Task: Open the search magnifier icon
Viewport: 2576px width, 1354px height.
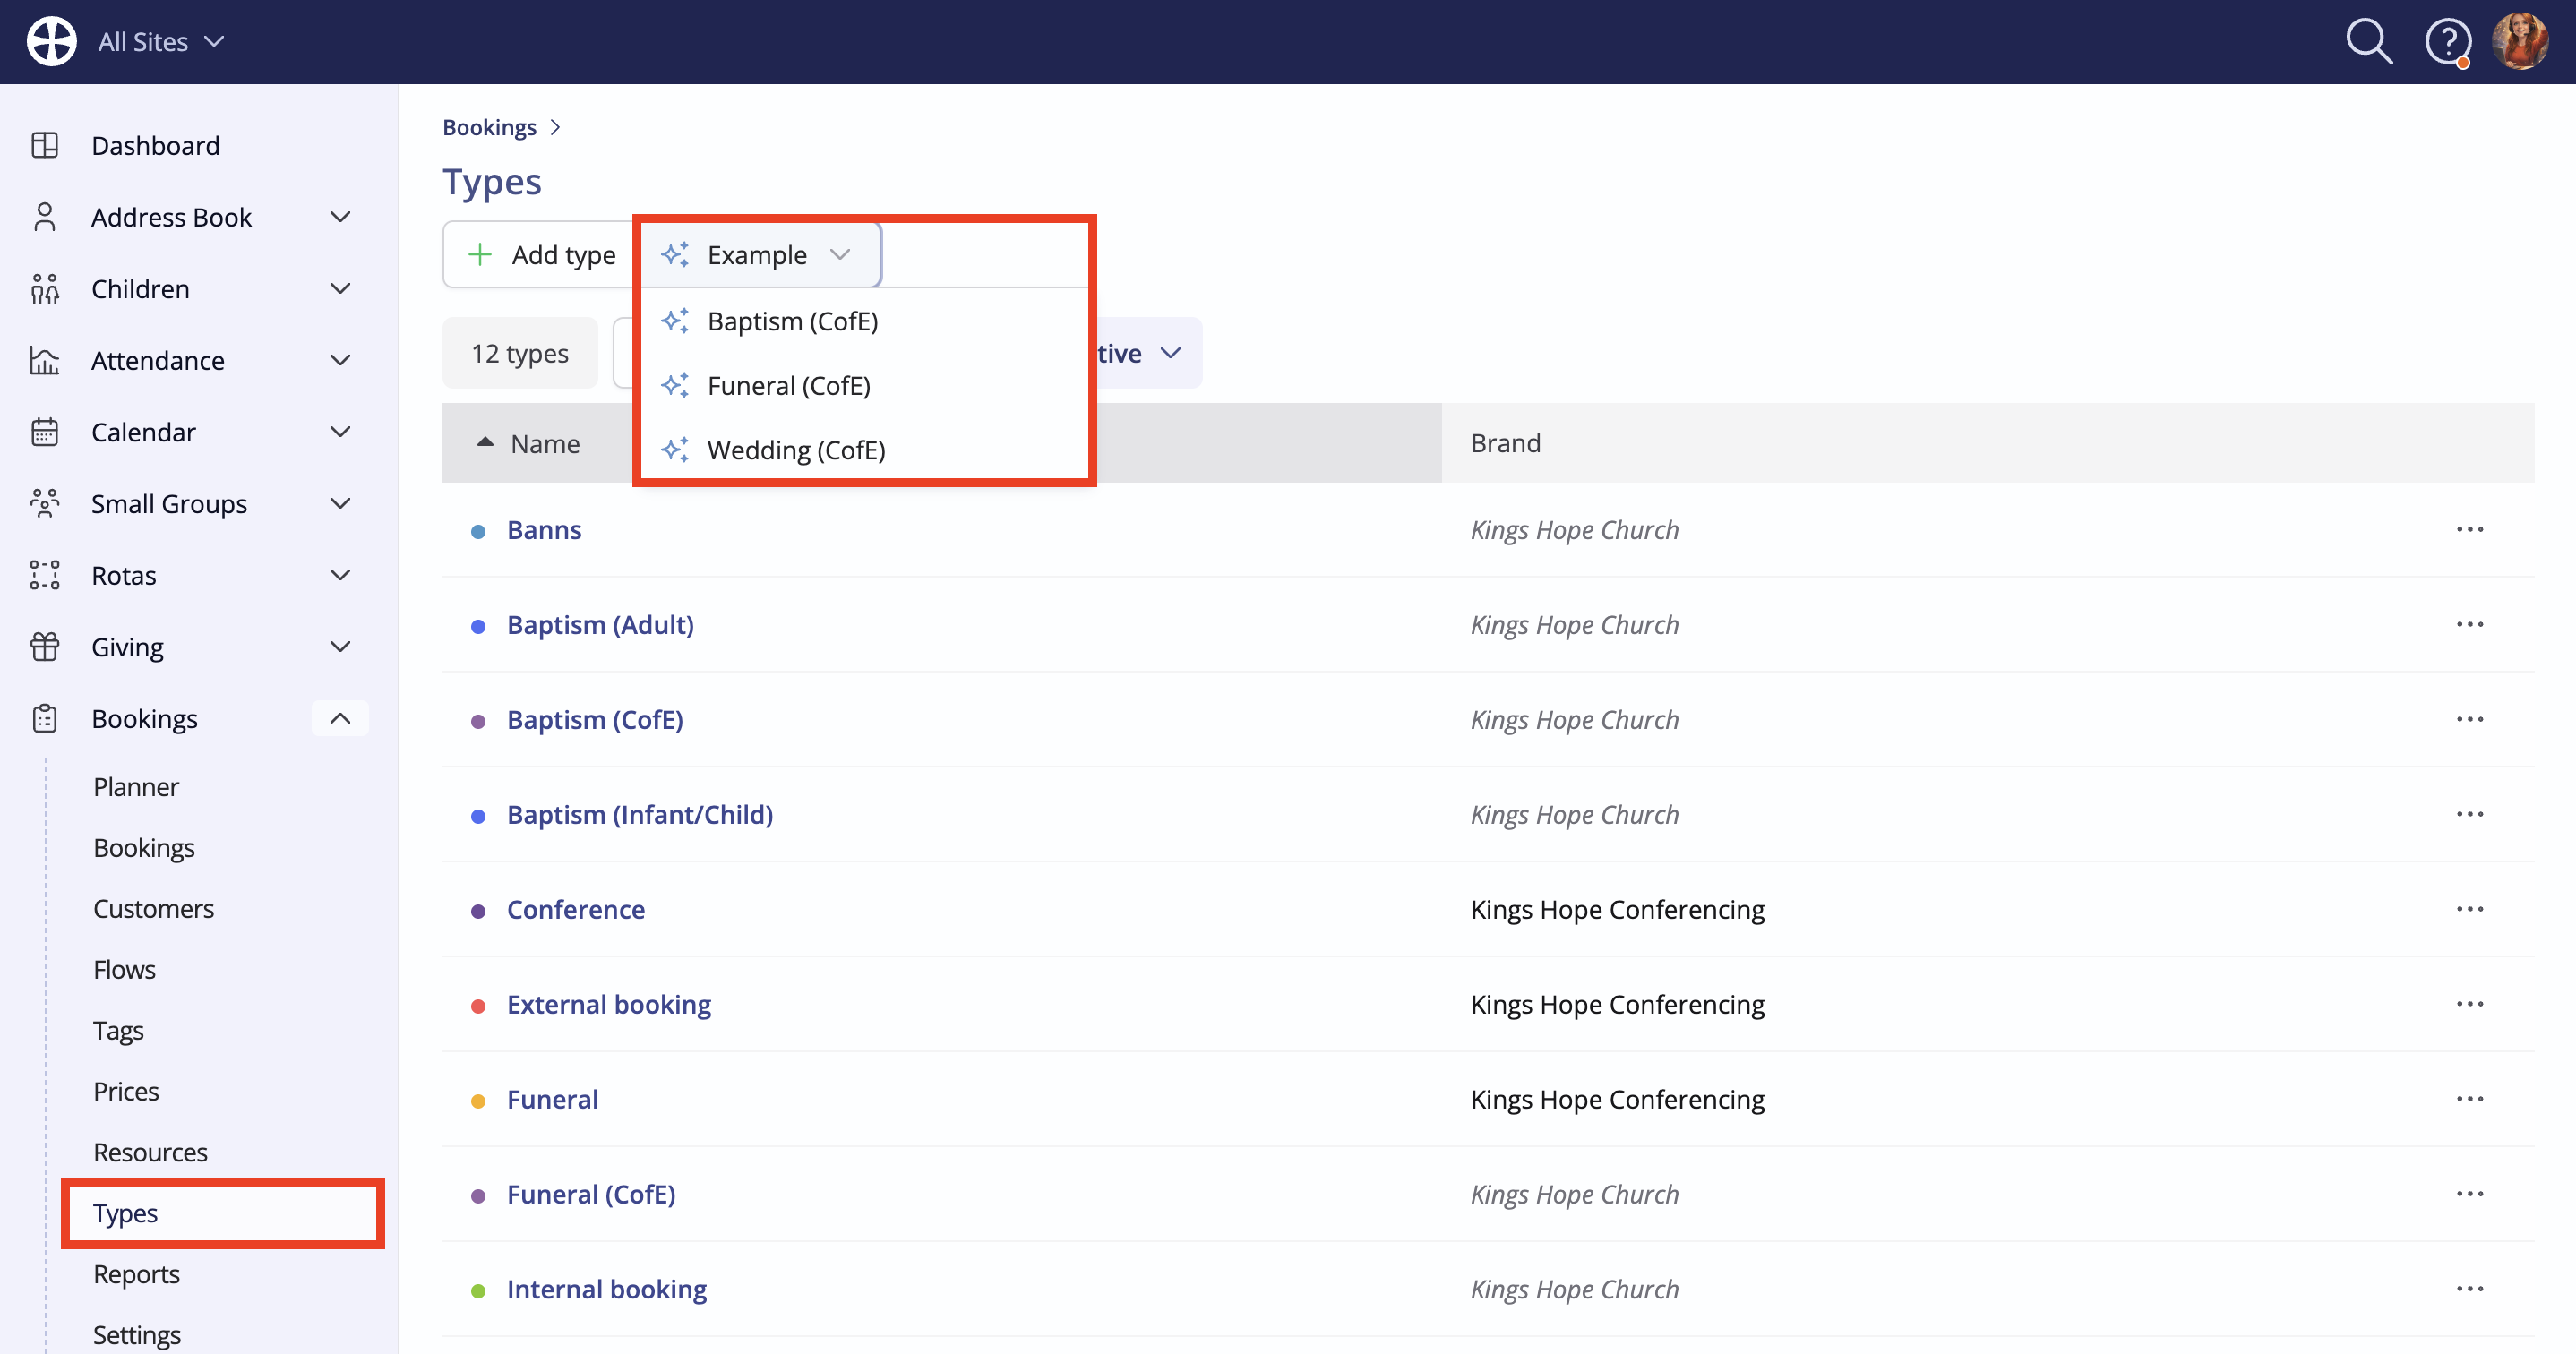Action: point(2369,42)
